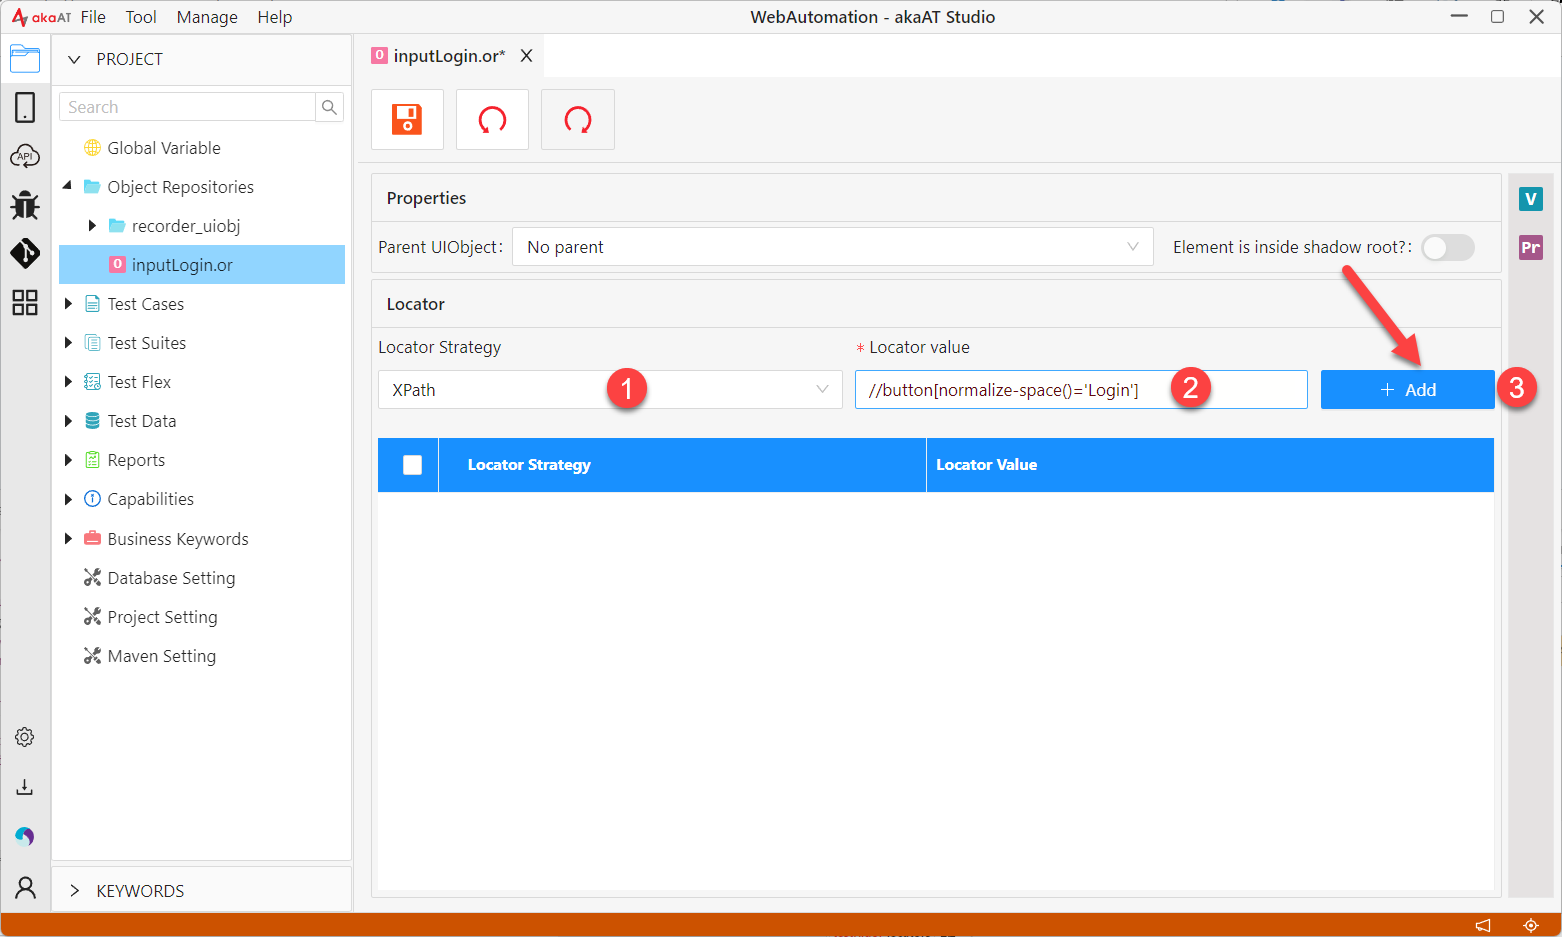Screen dimensions: 1562x937
Task: Select the Test Cases label
Action: pyautogui.click(x=146, y=304)
